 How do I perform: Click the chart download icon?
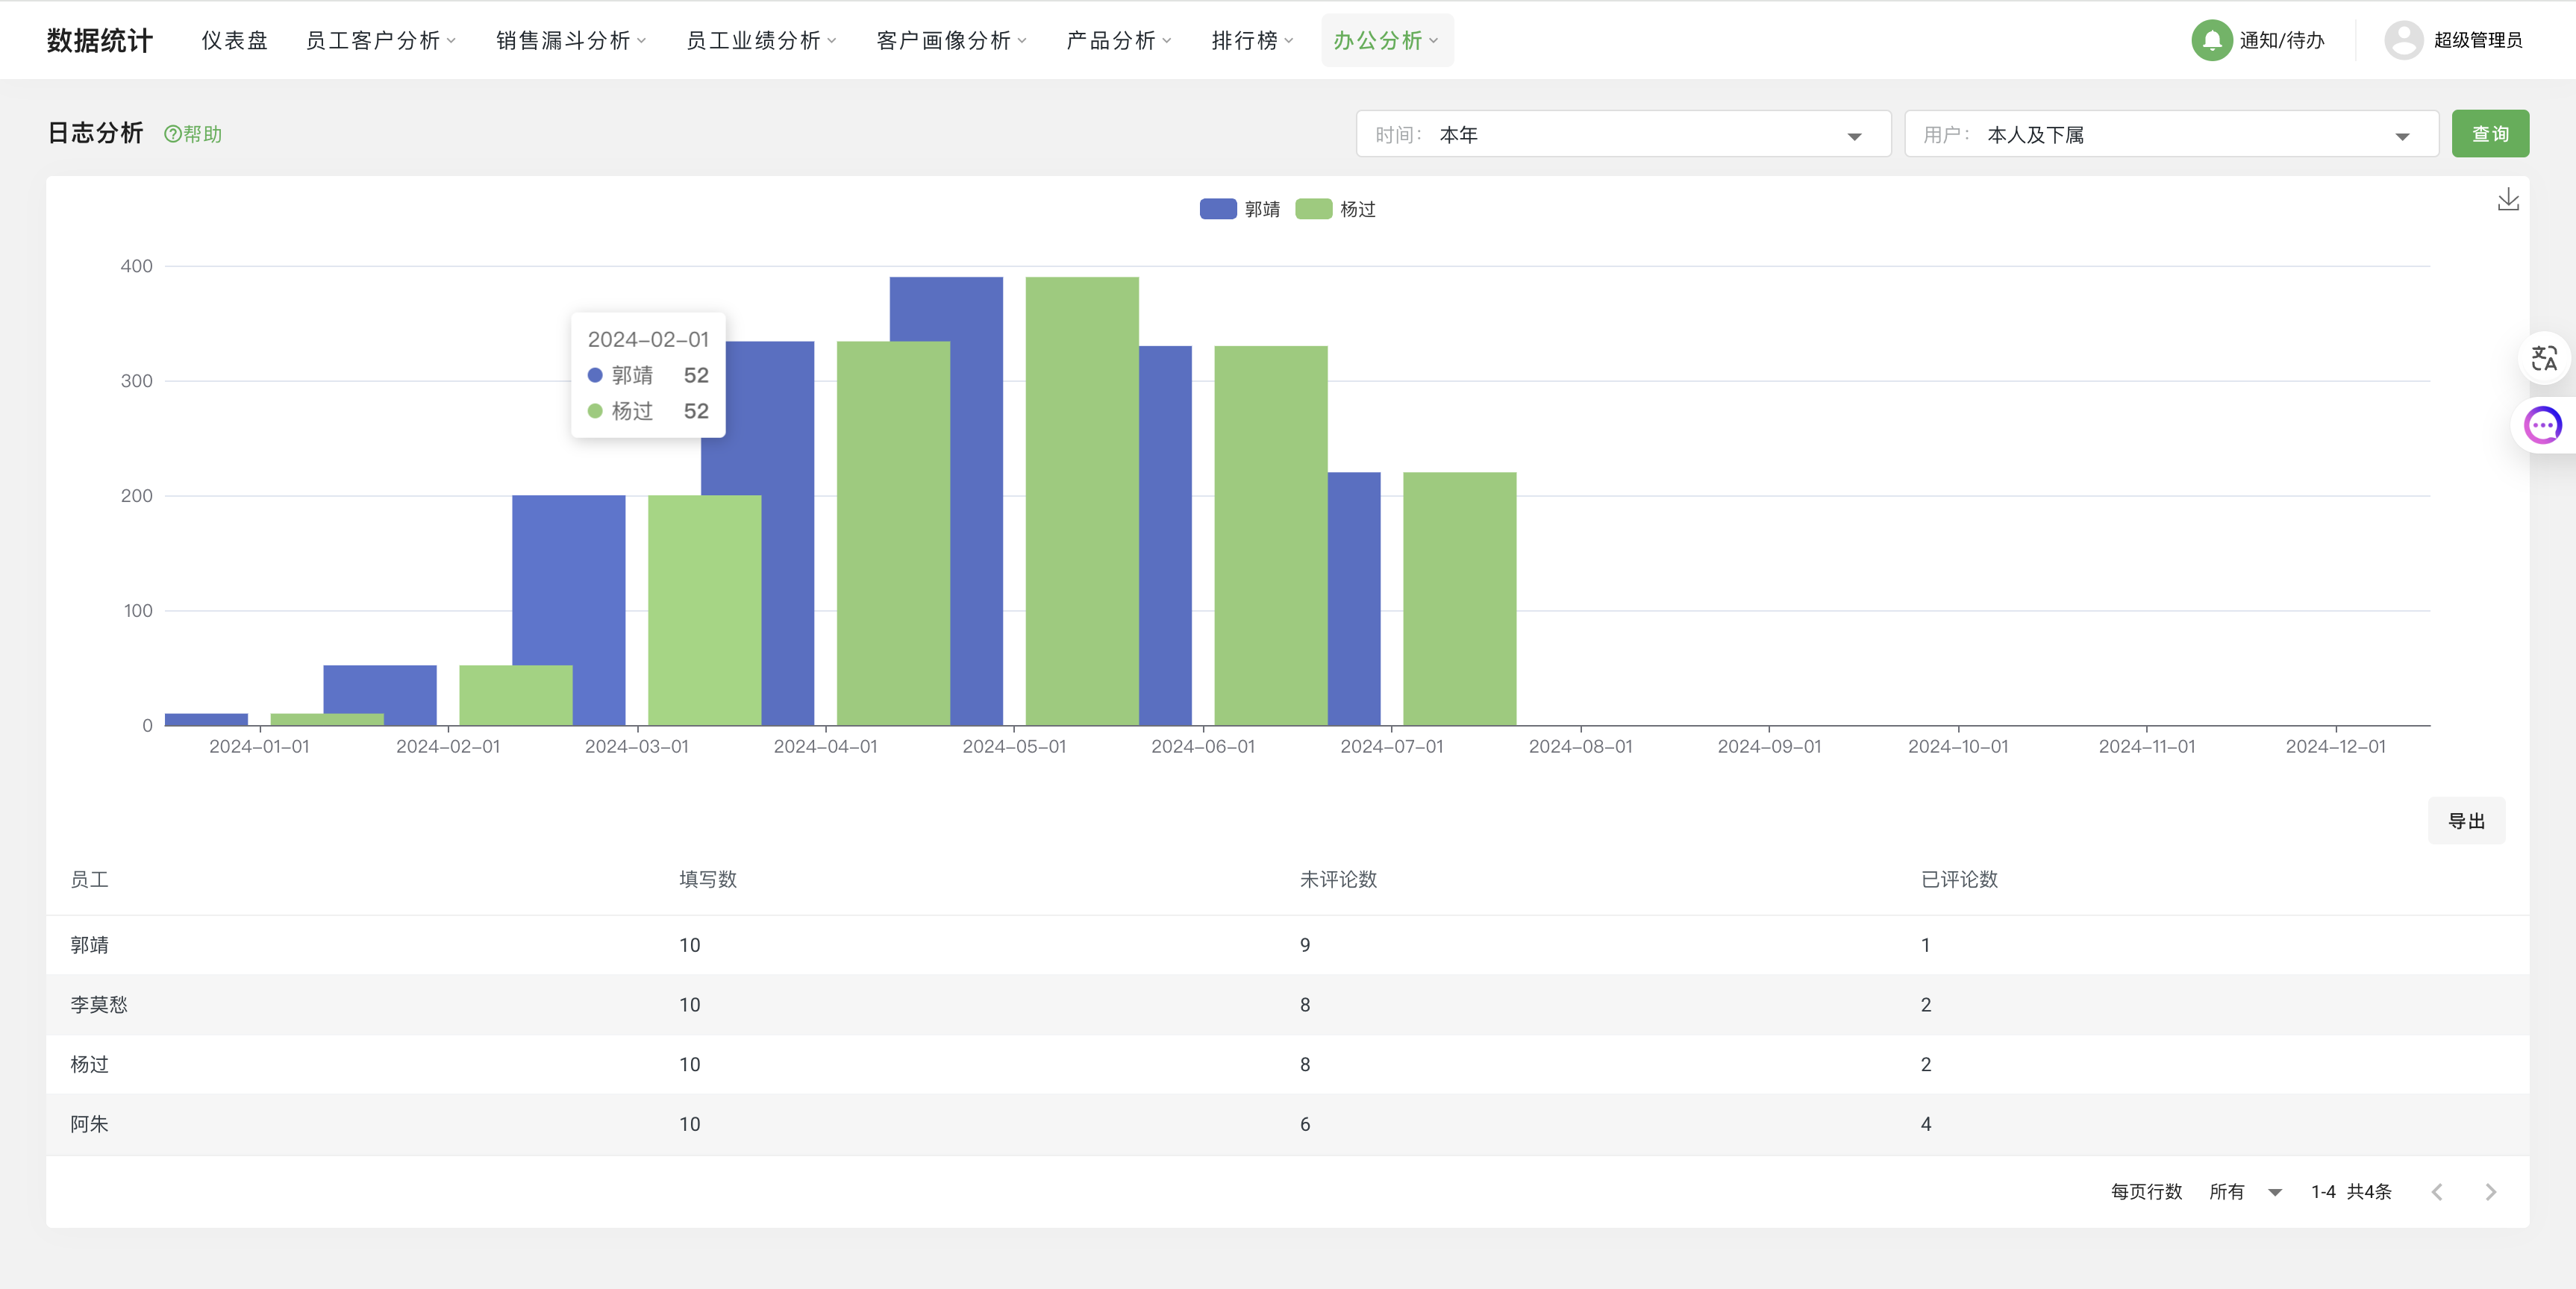pos(2507,200)
